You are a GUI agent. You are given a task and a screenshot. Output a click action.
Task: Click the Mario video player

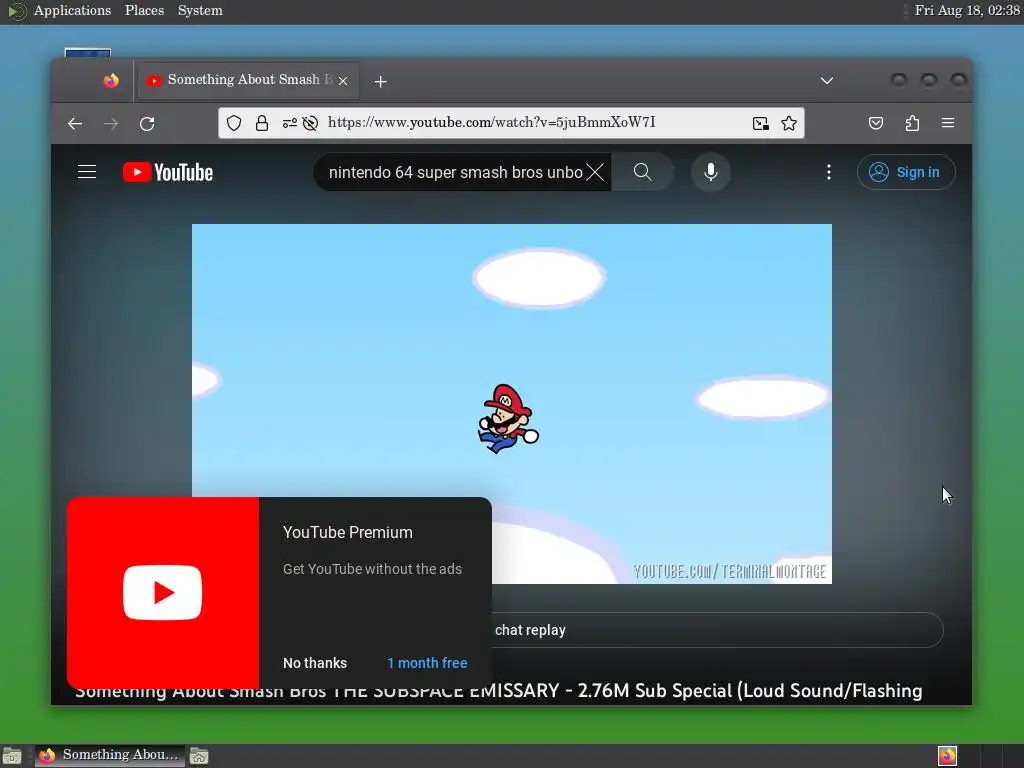(511, 404)
